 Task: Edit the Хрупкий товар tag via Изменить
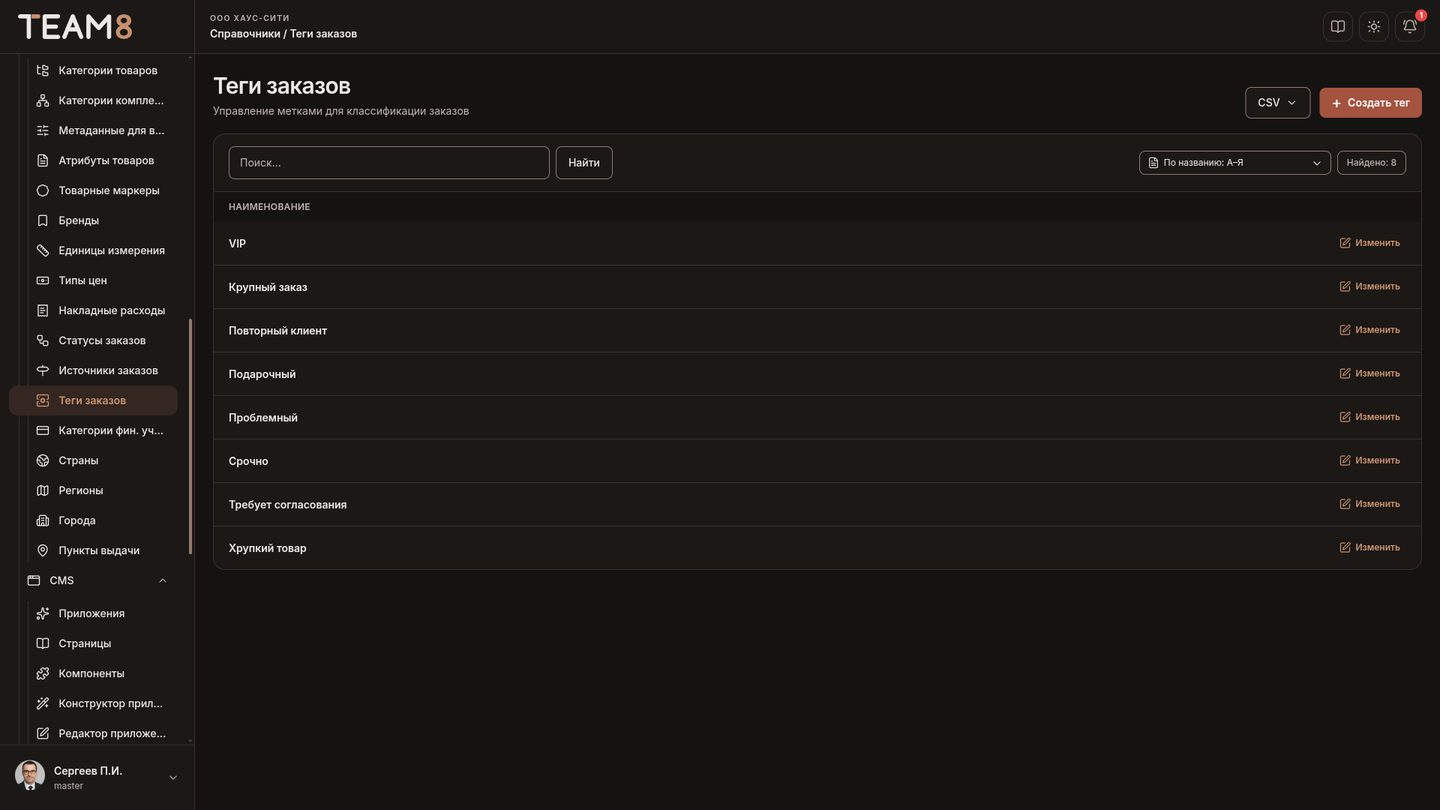click(x=1370, y=547)
